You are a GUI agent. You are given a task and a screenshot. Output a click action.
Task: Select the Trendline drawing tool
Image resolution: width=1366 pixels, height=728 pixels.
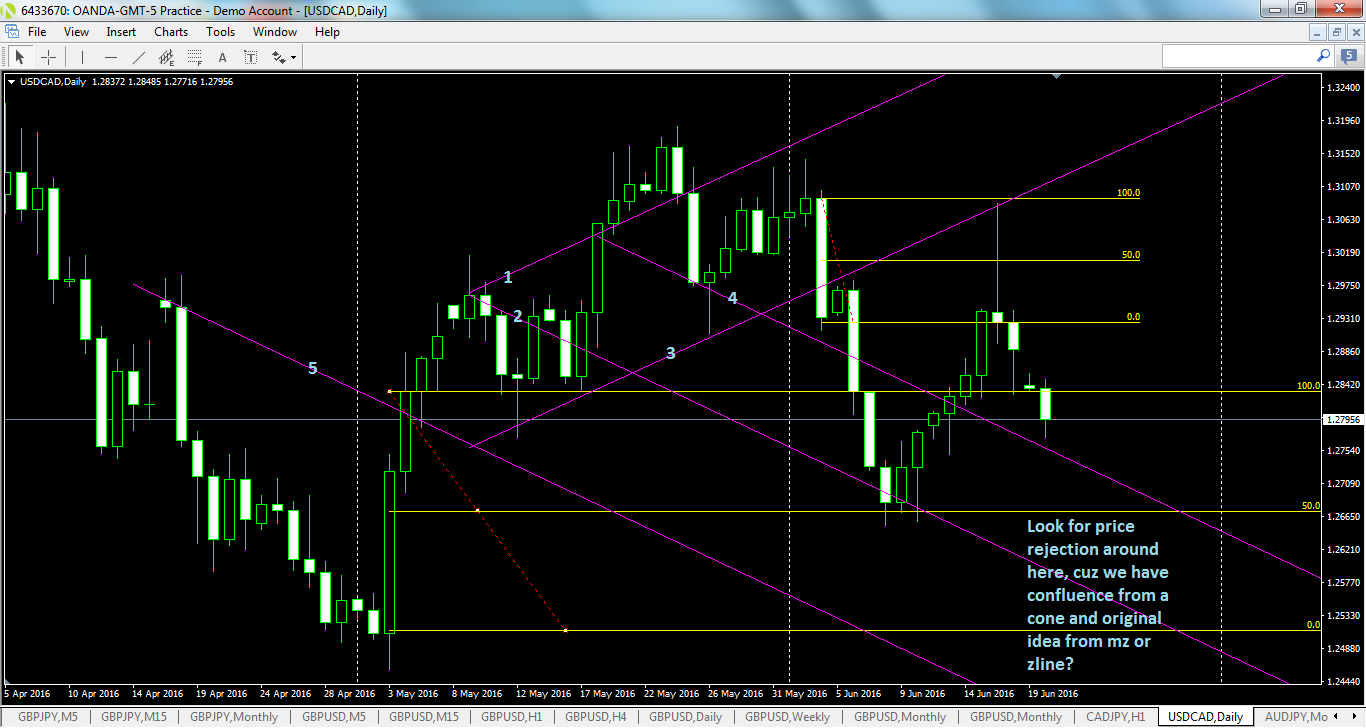(x=138, y=57)
